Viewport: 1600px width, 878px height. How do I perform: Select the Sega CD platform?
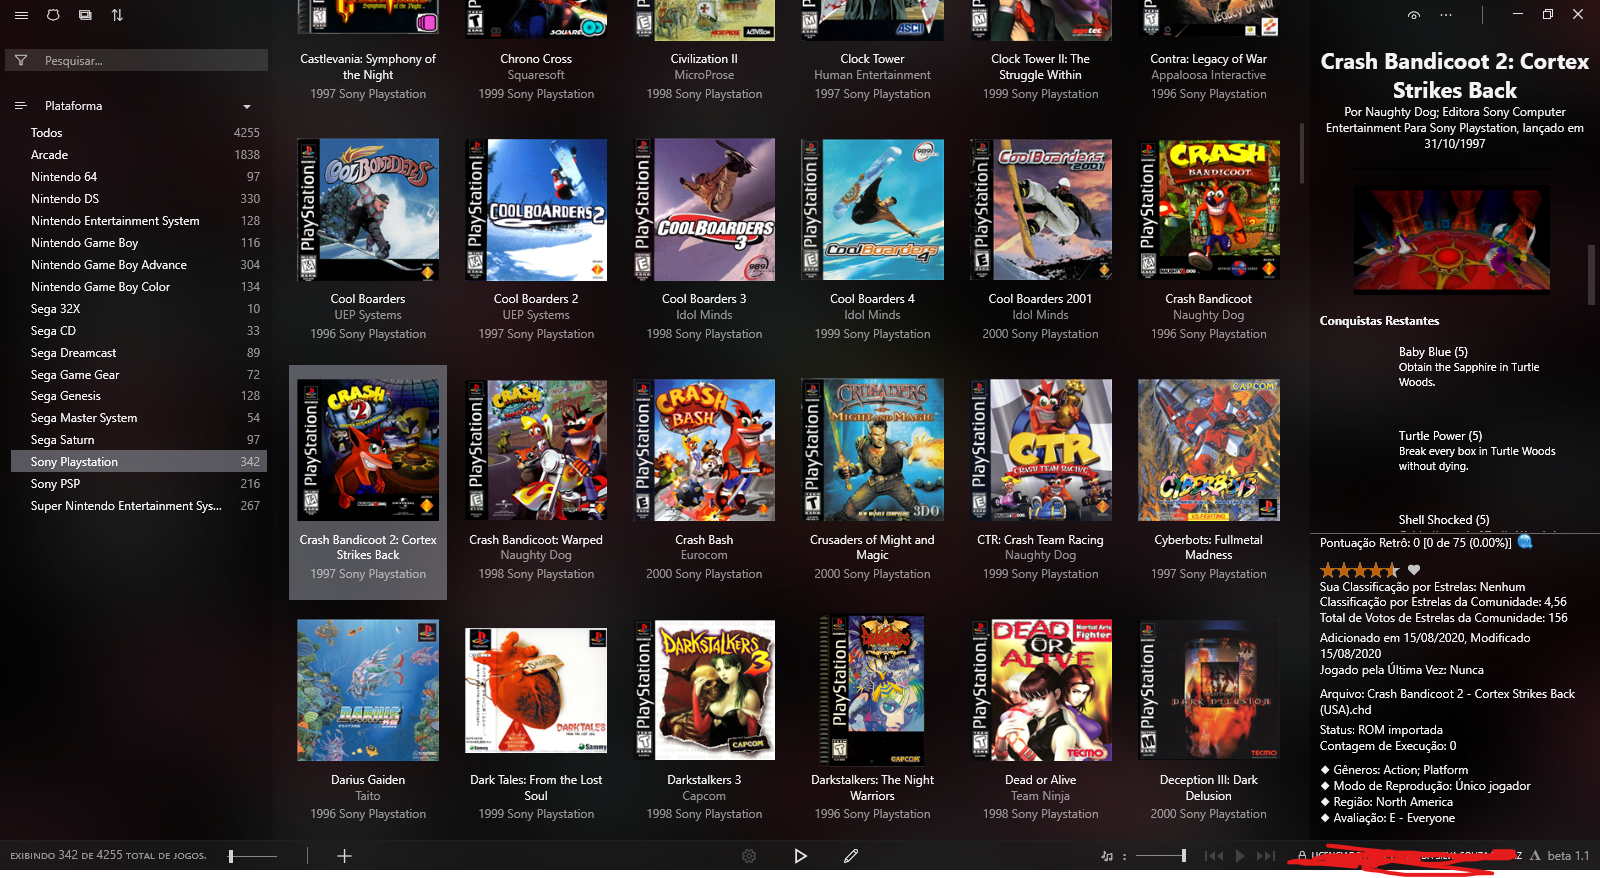[139, 331]
